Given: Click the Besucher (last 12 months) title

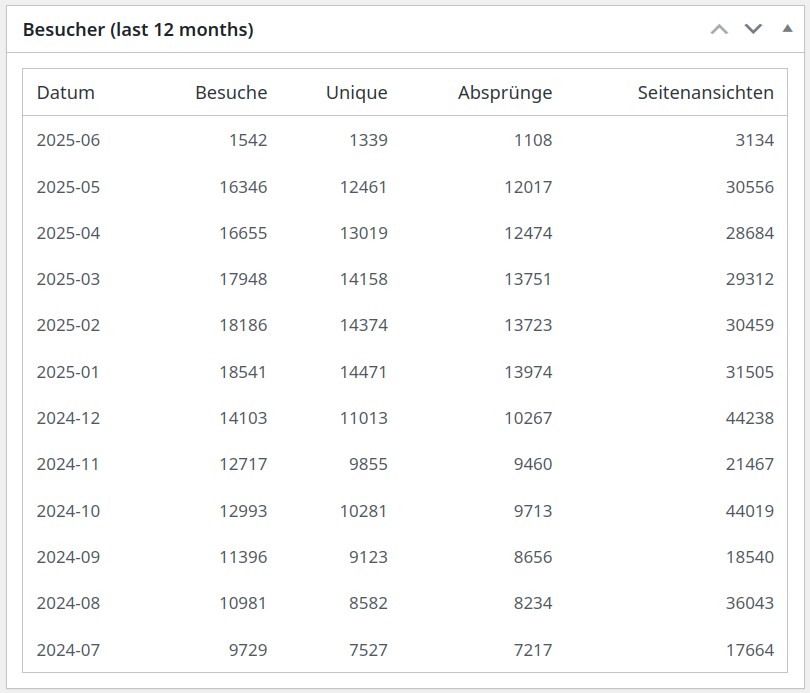Looking at the screenshot, I should pos(138,29).
